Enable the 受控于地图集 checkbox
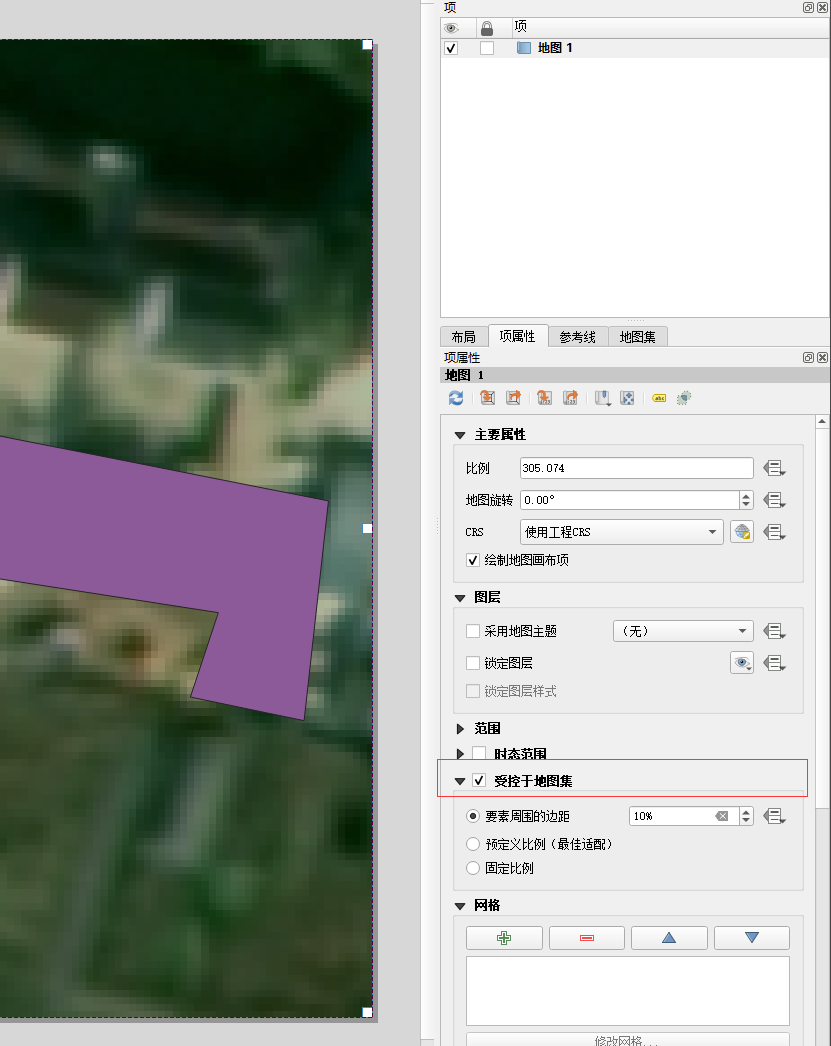Viewport: 831px width, 1046px height. click(481, 780)
